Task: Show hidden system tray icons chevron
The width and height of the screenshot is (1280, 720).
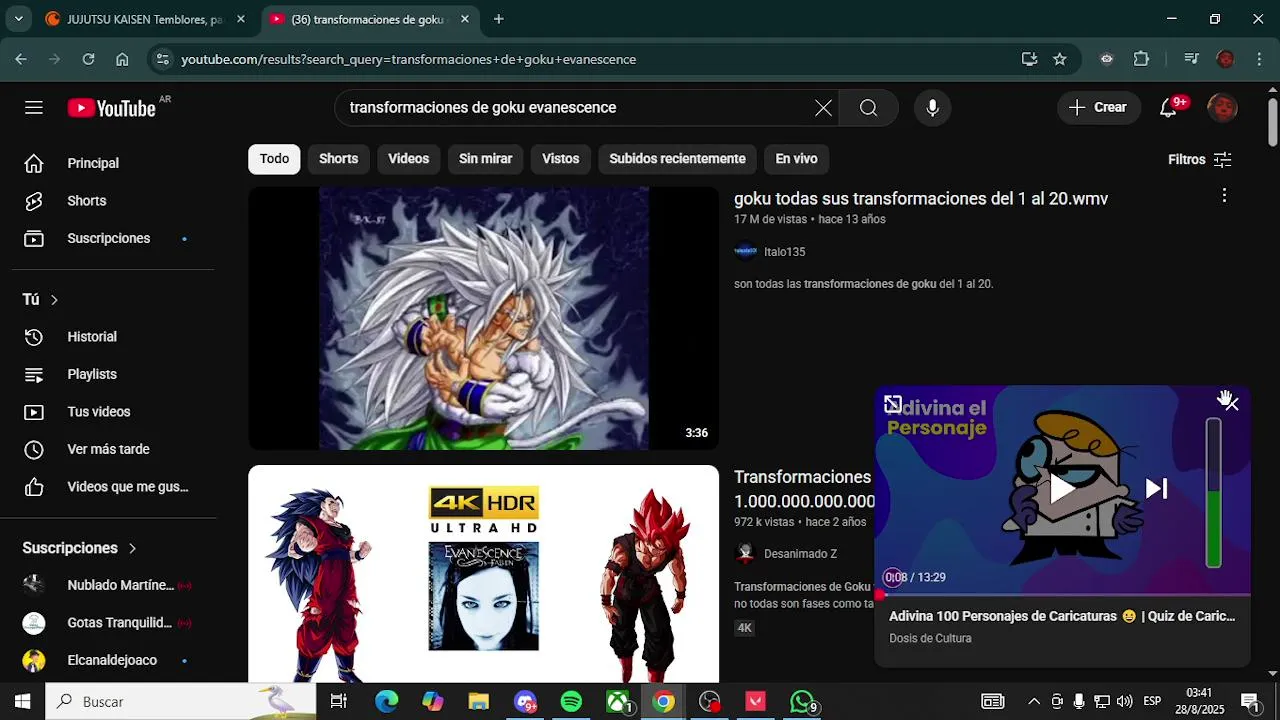Action: click(x=1034, y=702)
